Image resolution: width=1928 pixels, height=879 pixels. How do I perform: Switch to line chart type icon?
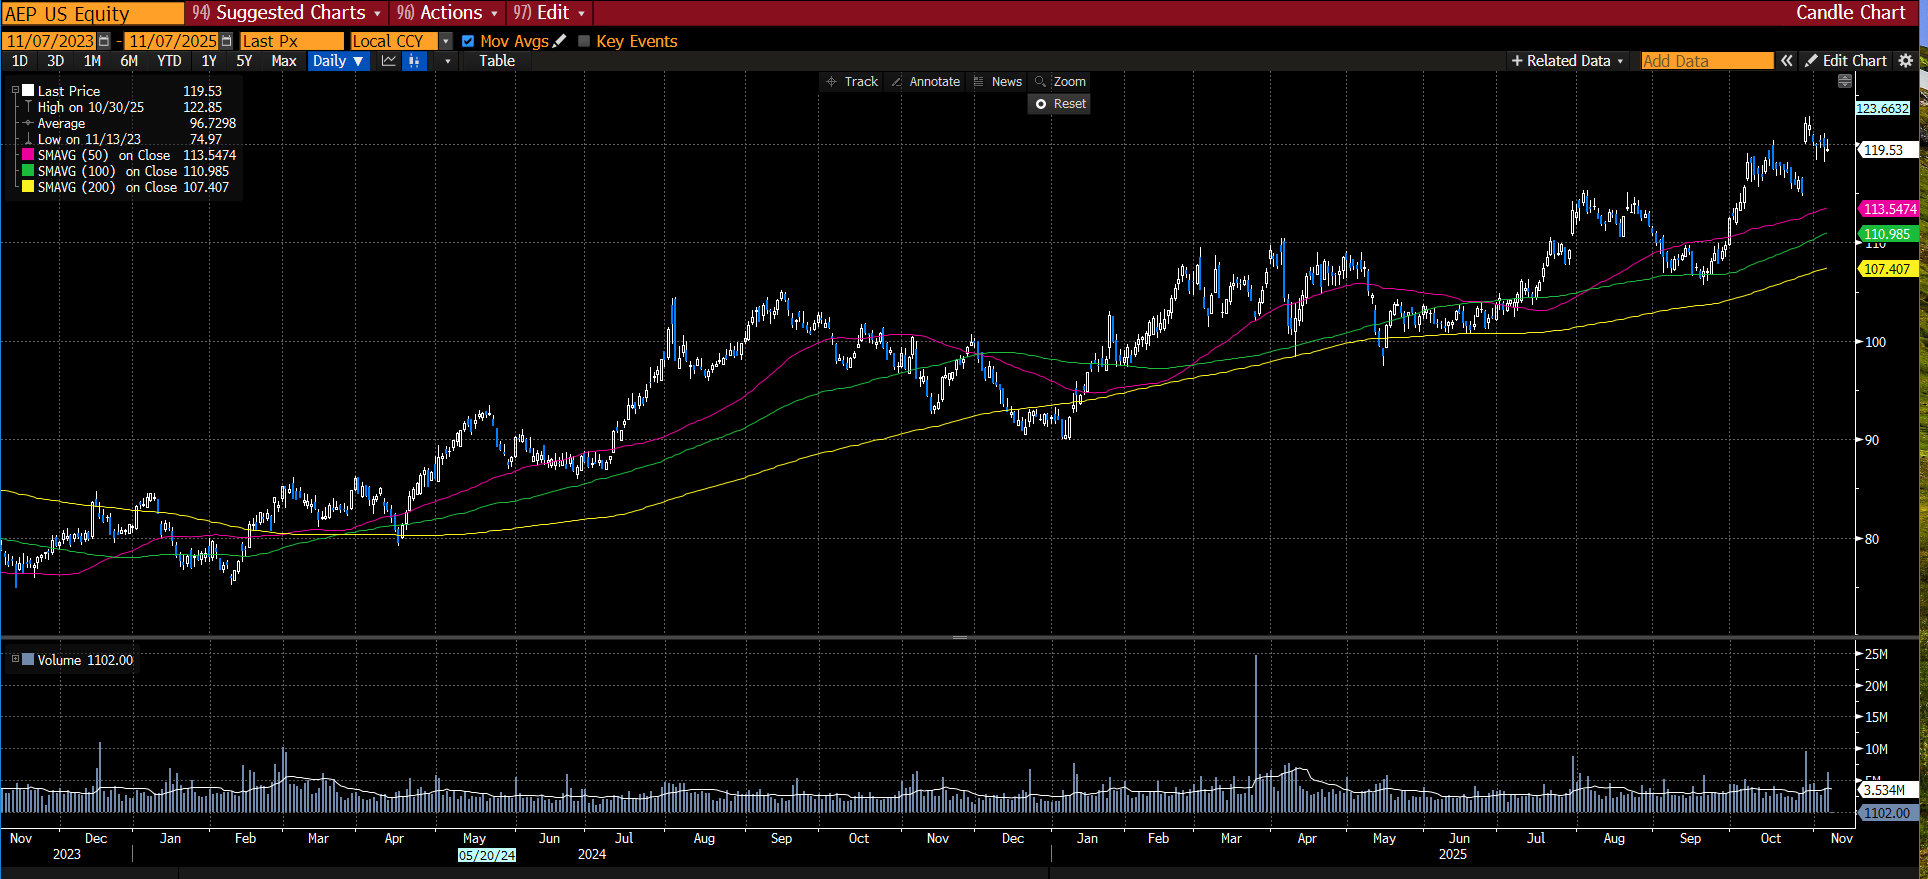click(389, 61)
